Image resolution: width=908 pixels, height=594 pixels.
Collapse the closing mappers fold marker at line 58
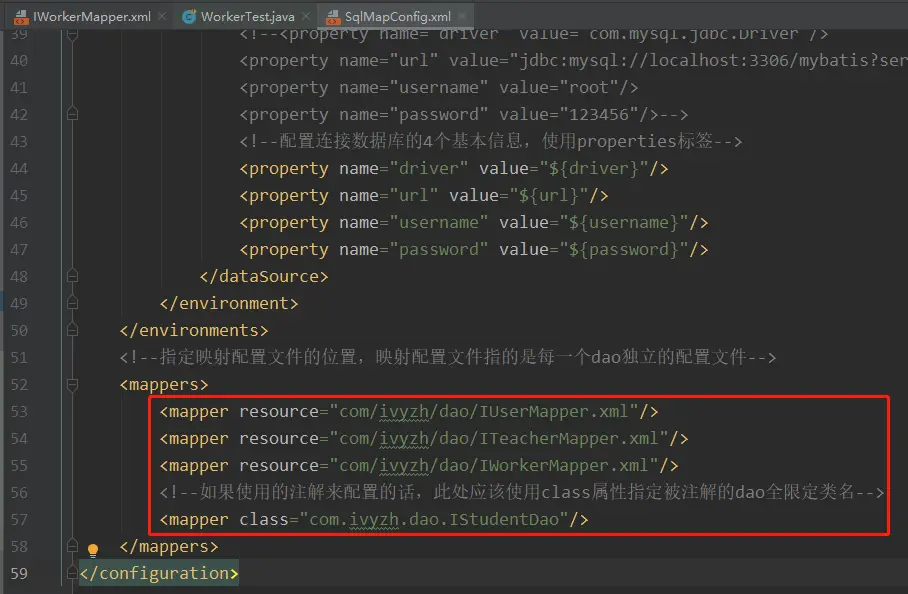pos(72,545)
